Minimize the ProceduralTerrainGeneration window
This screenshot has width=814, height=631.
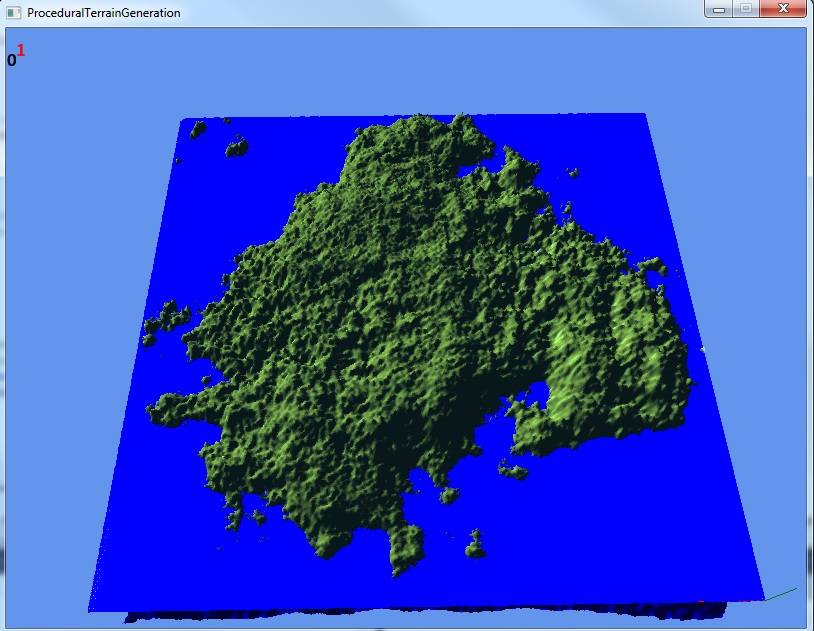(716, 9)
